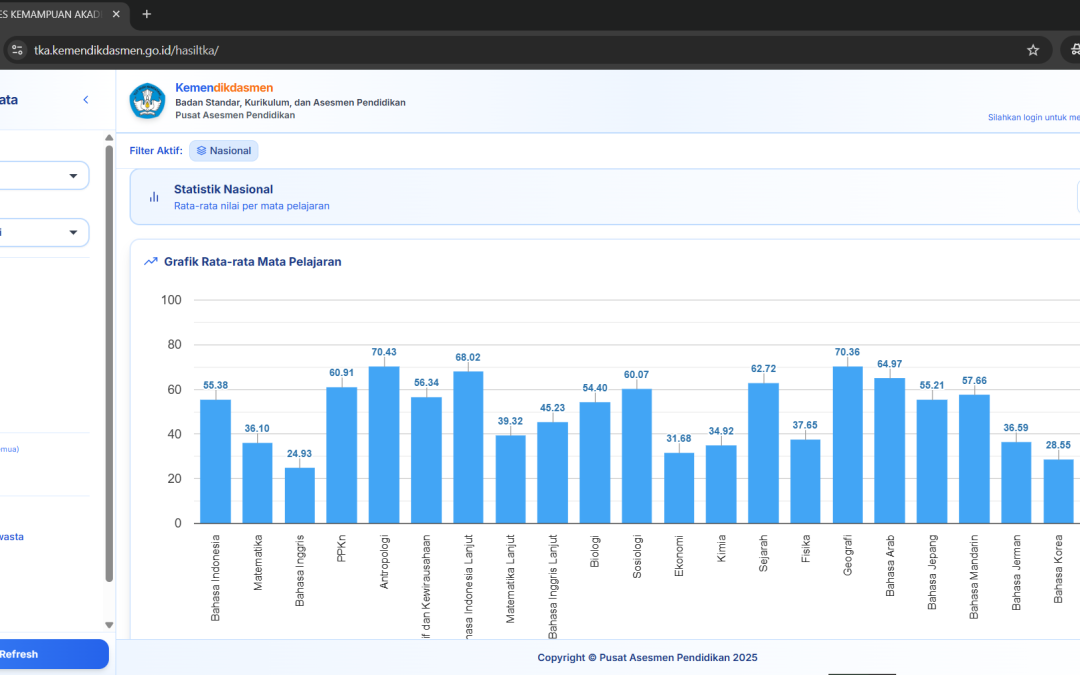Open the second sidebar filter dropdown

[x=44, y=232]
